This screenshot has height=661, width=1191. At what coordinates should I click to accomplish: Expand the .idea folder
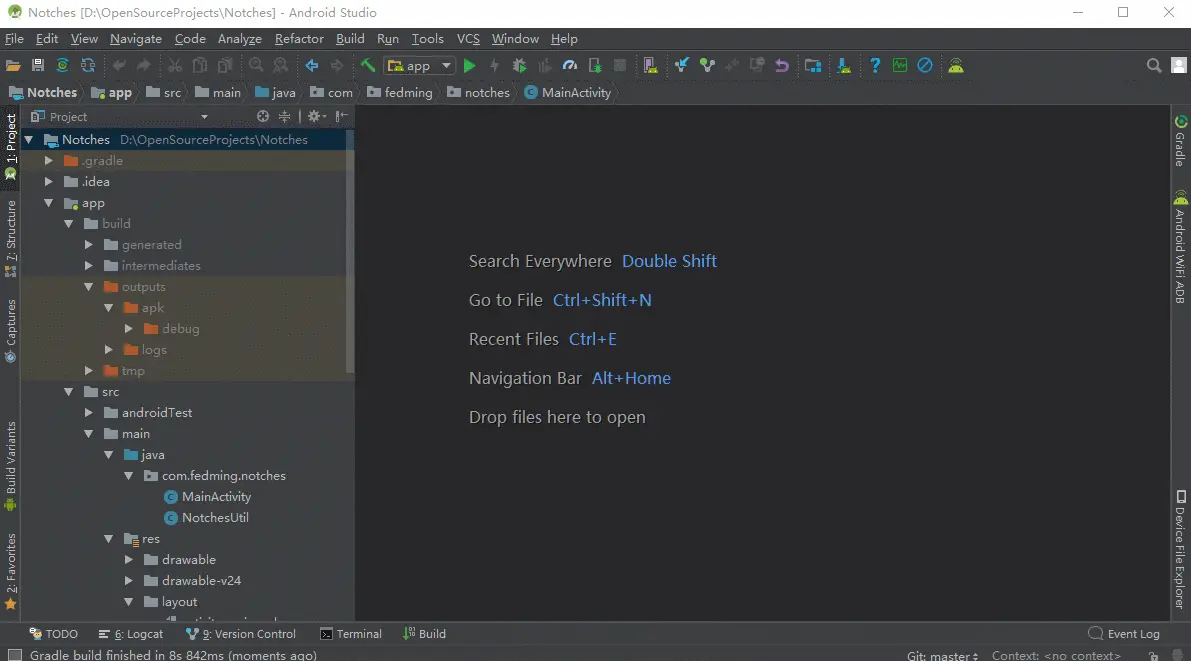tap(49, 182)
